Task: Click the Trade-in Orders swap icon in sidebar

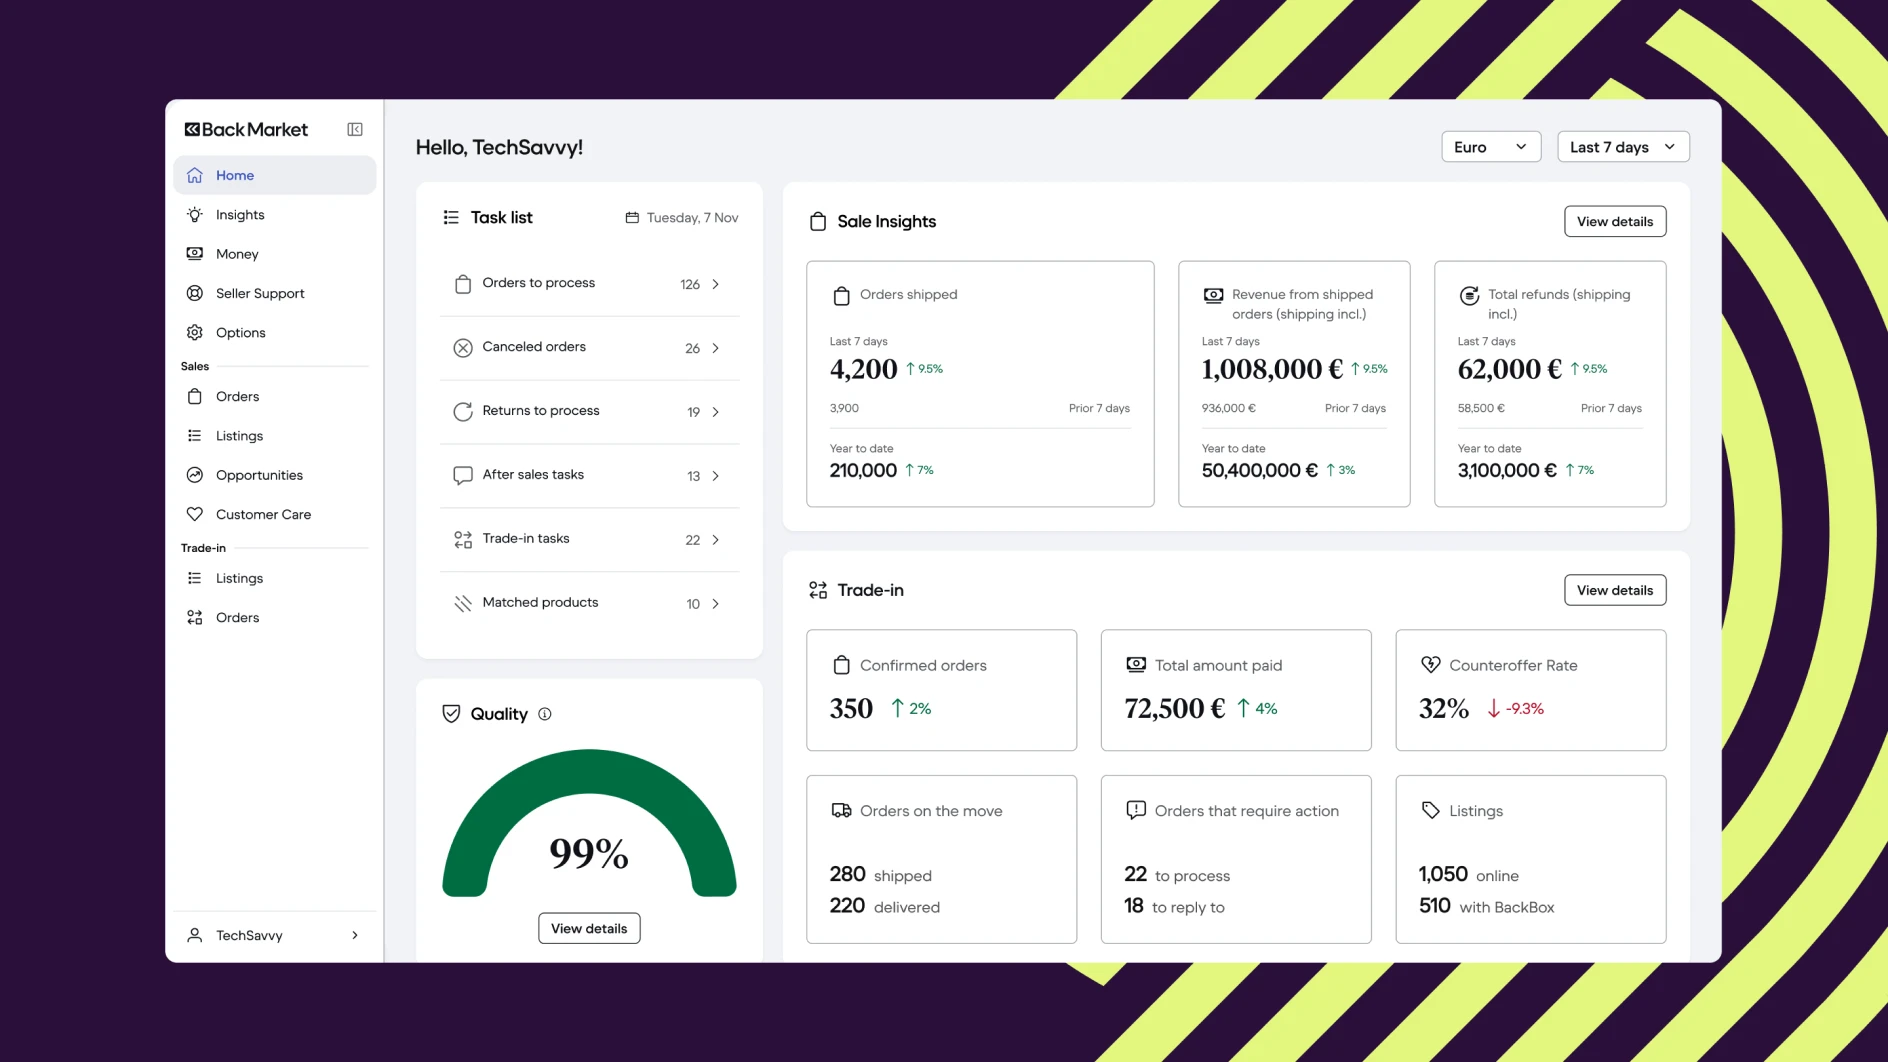Action: [x=195, y=618]
